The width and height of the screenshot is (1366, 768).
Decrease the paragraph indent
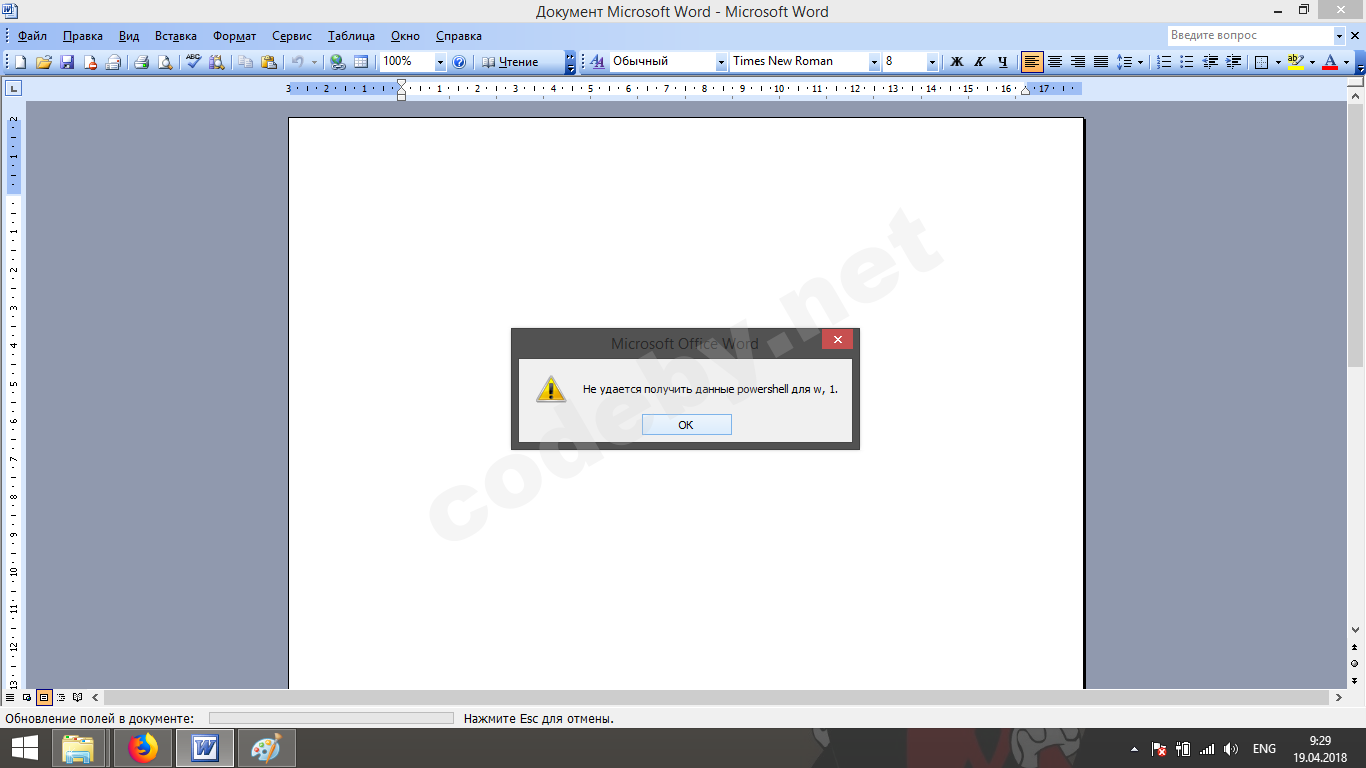point(1210,62)
